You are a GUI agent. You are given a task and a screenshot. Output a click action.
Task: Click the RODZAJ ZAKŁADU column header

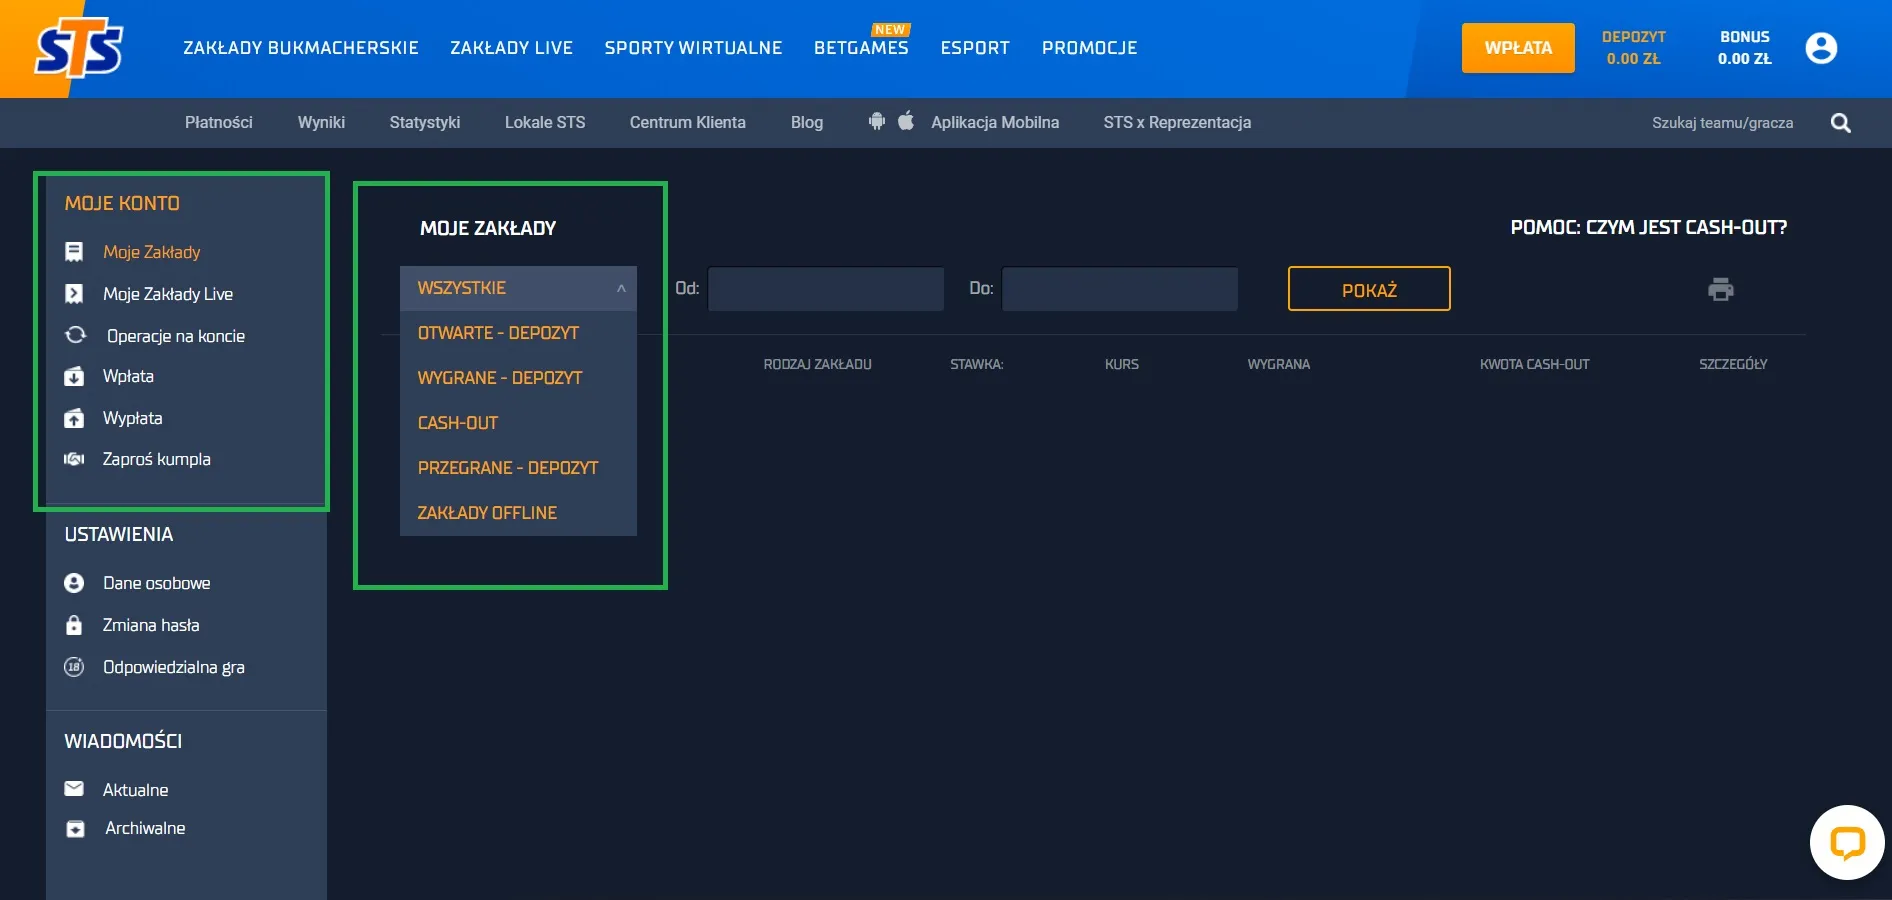tap(817, 364)
